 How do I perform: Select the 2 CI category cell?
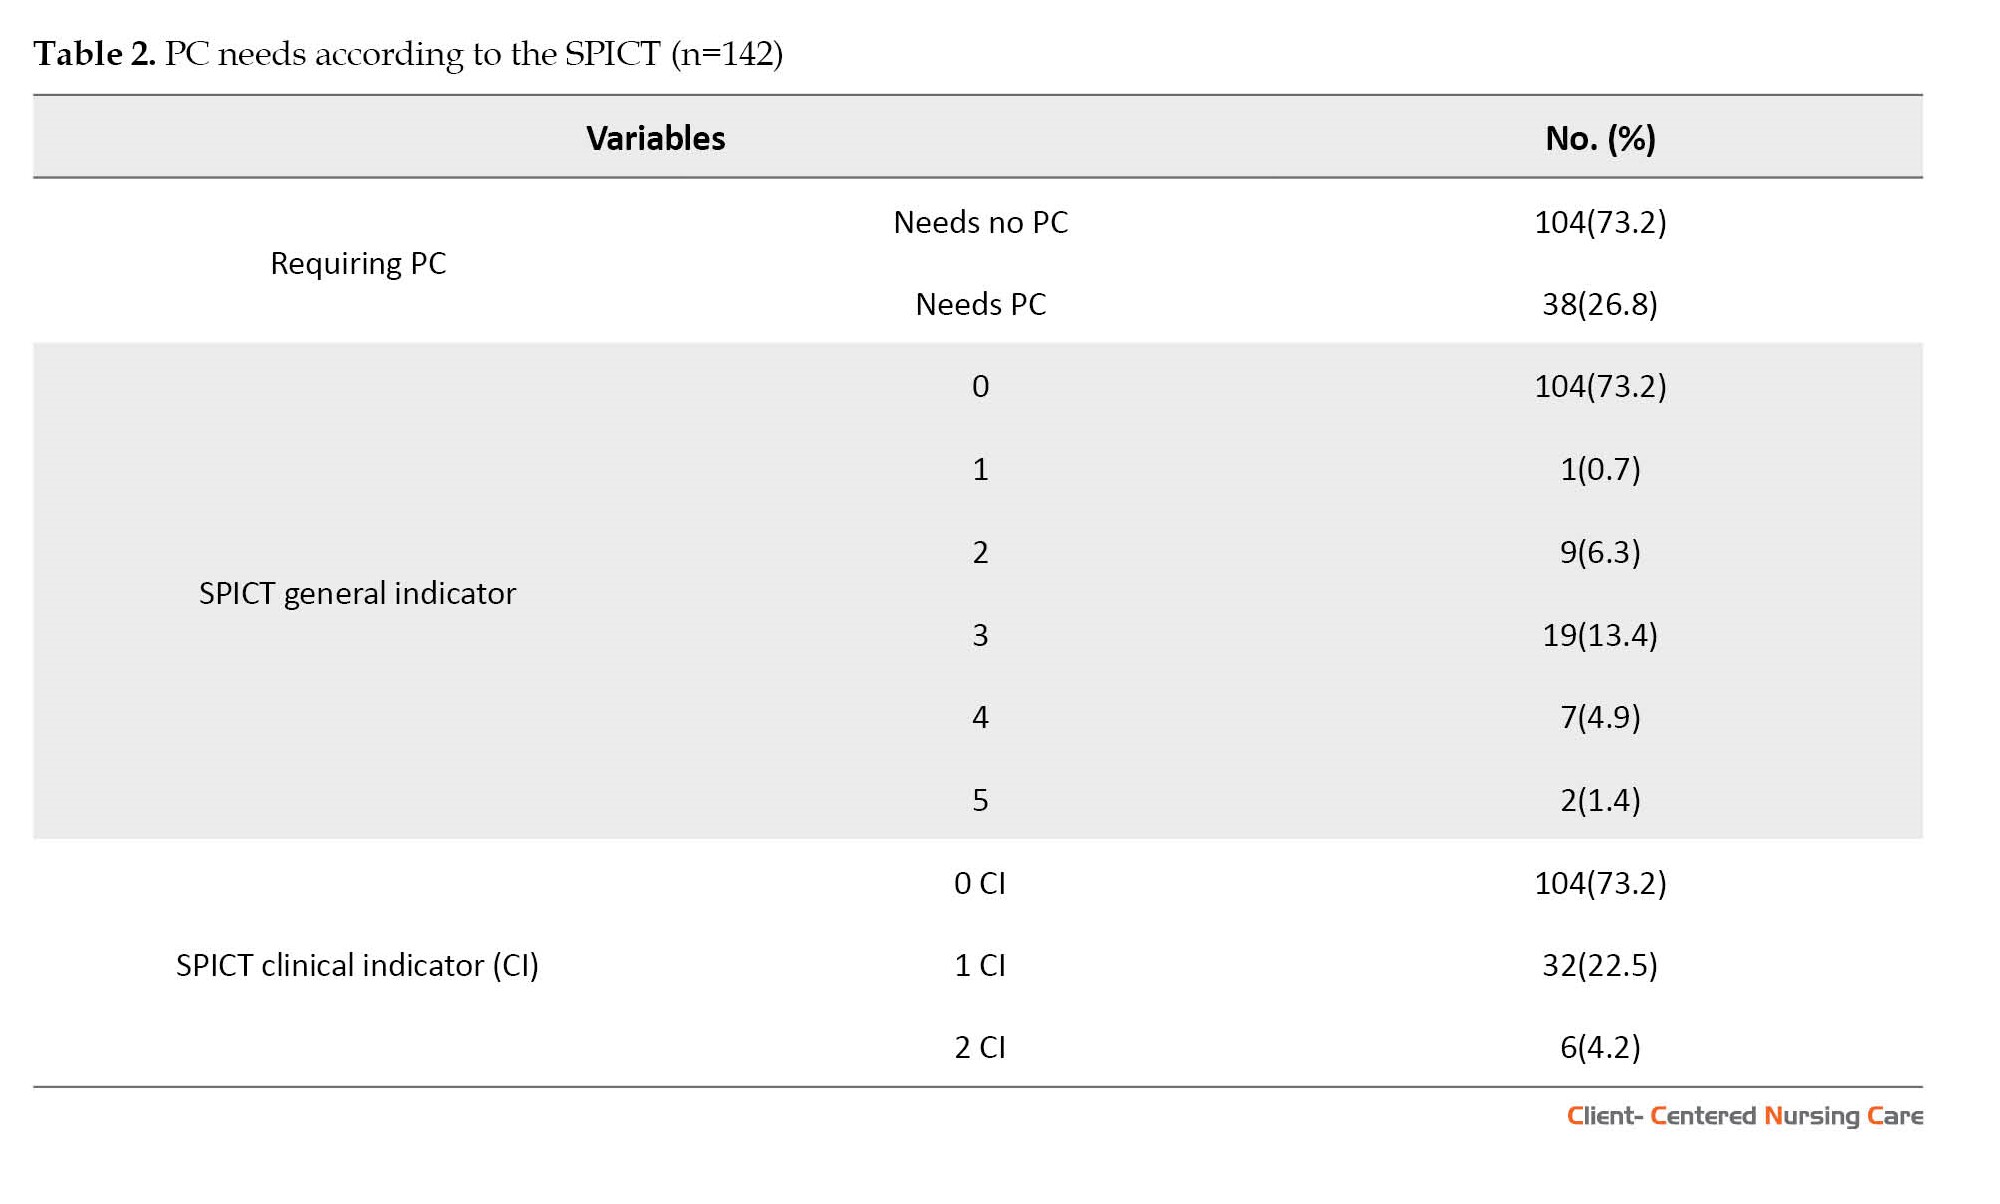[980, 1047]
